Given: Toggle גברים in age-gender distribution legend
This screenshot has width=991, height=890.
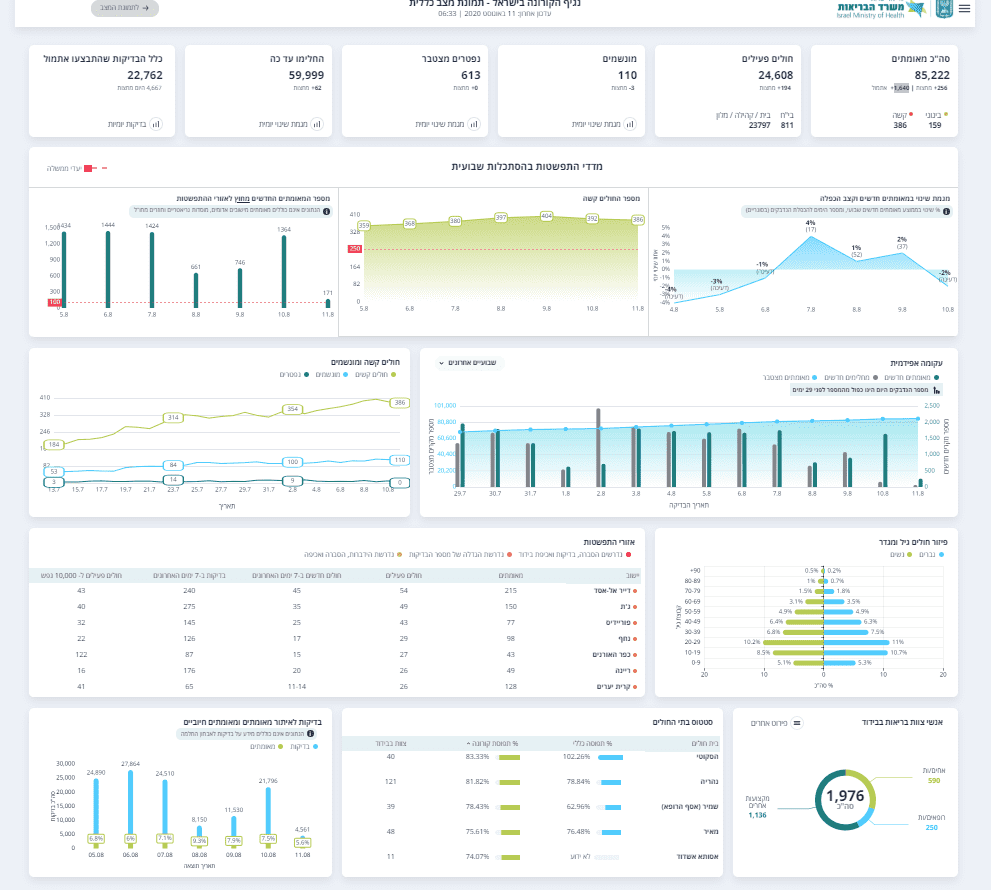Looking at the screenshot, I should click(932, 554).
